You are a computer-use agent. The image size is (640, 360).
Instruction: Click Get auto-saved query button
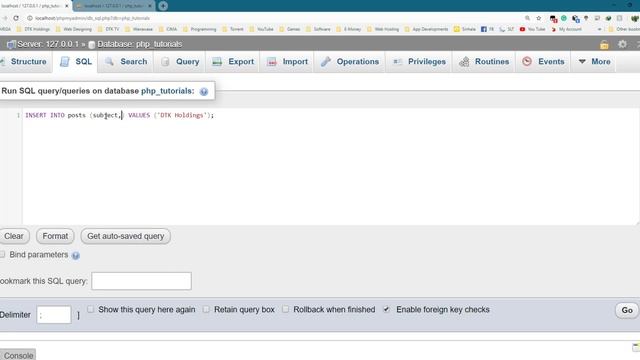[125, 236]
